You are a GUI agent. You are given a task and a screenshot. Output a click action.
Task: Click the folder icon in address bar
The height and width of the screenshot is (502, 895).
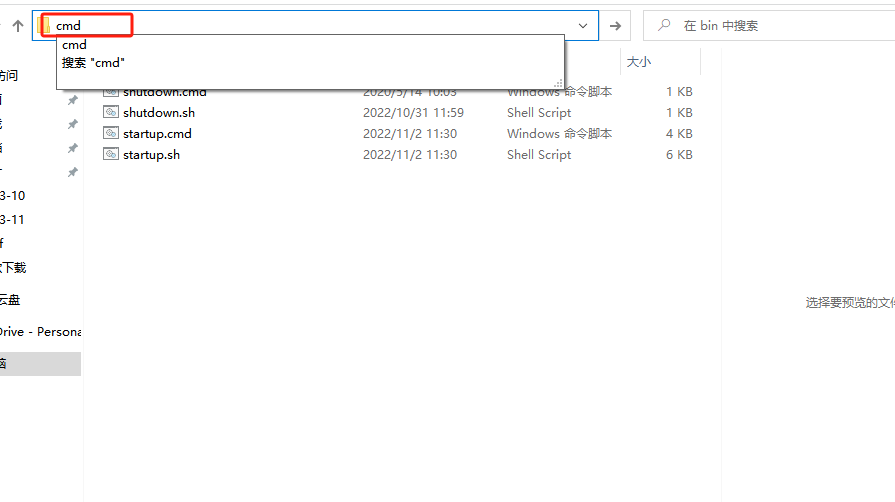[x=44, y=25]
